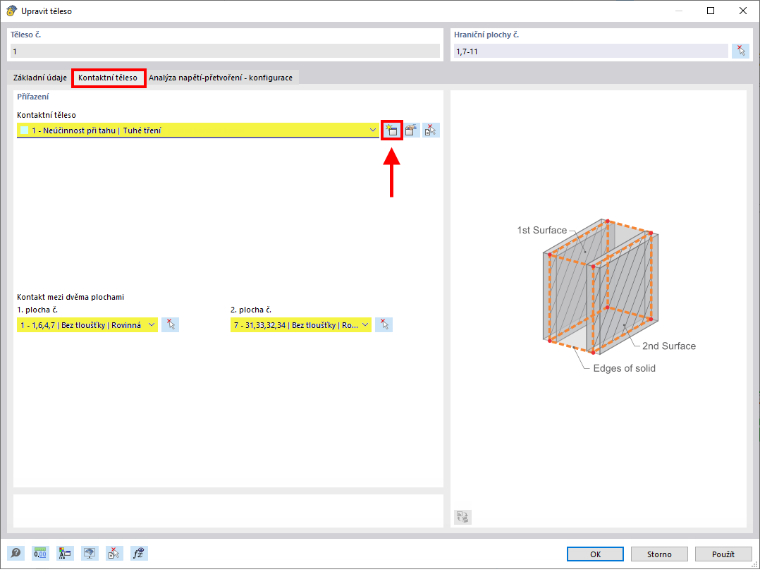The width and height of the screenshot is (760, 572).
Task: Click the "Přiřazení" section heading
Action: (x=33, y=96)
